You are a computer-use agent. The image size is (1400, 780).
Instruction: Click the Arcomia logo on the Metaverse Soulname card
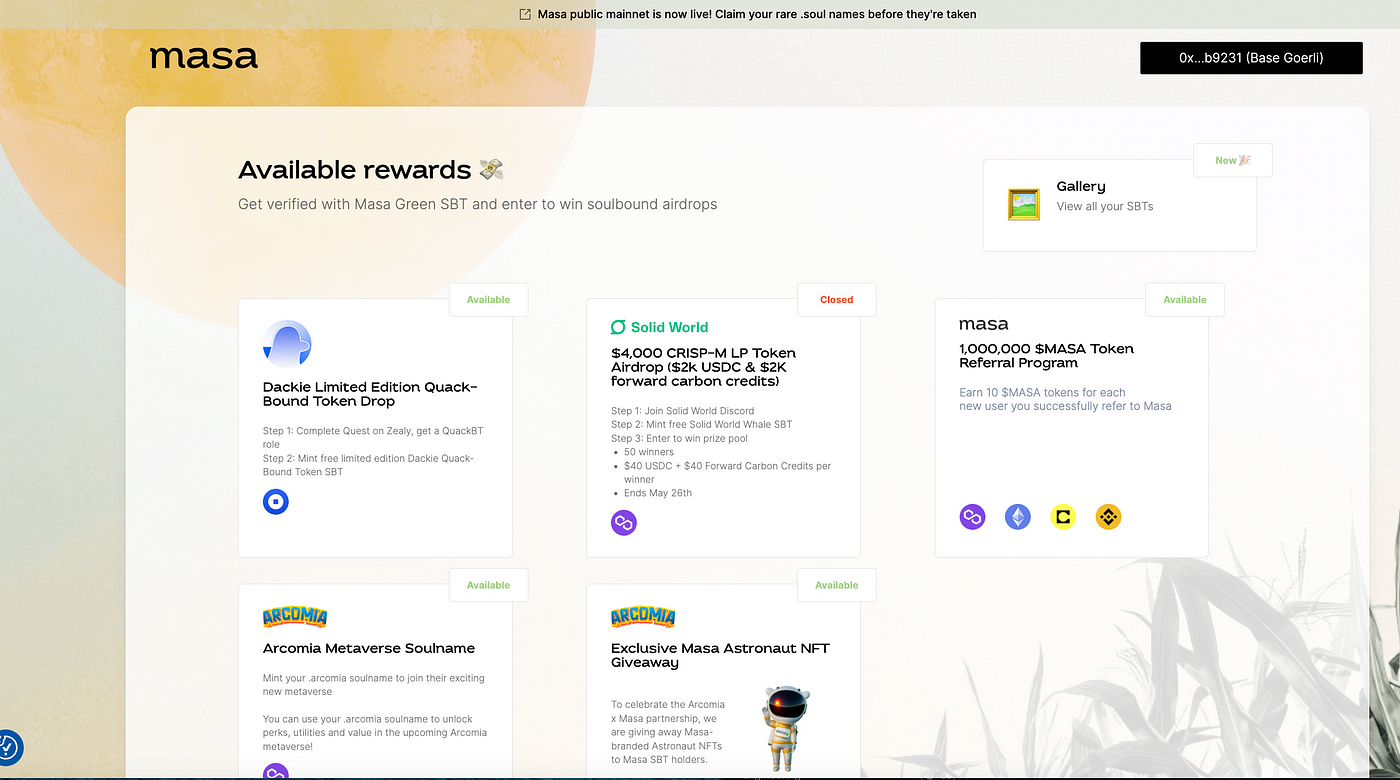295,617
